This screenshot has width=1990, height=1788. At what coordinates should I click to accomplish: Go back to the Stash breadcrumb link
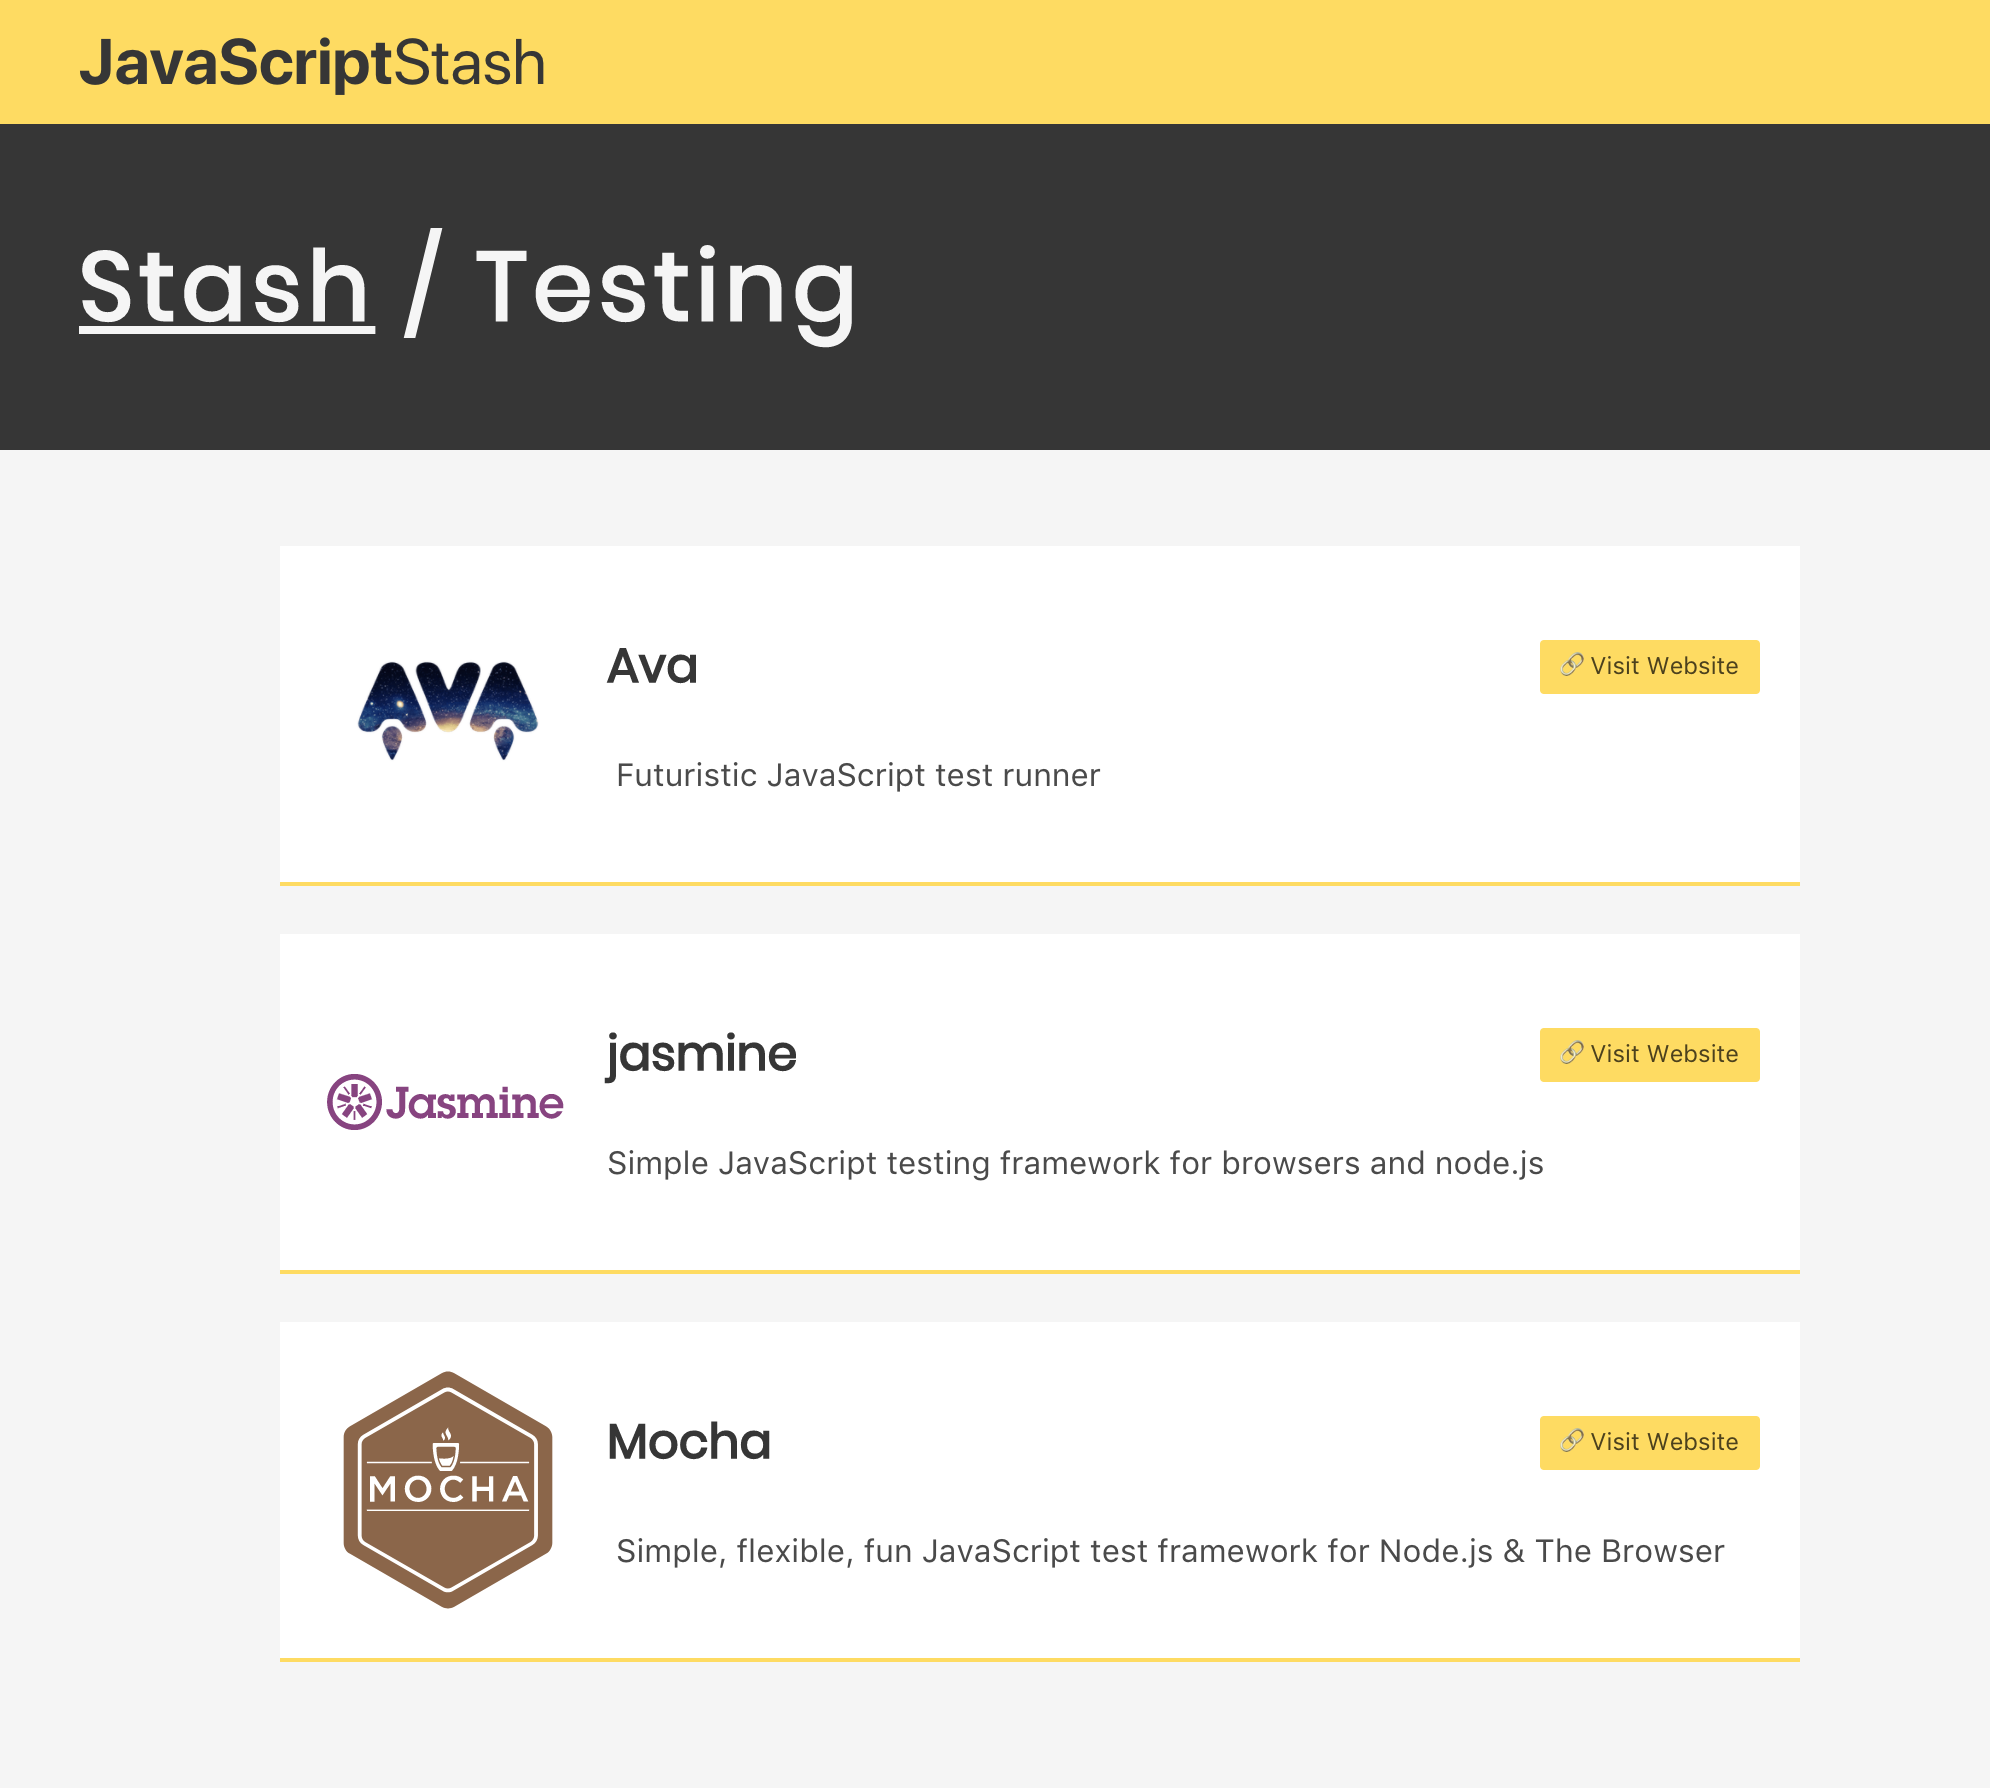[226, 288]
